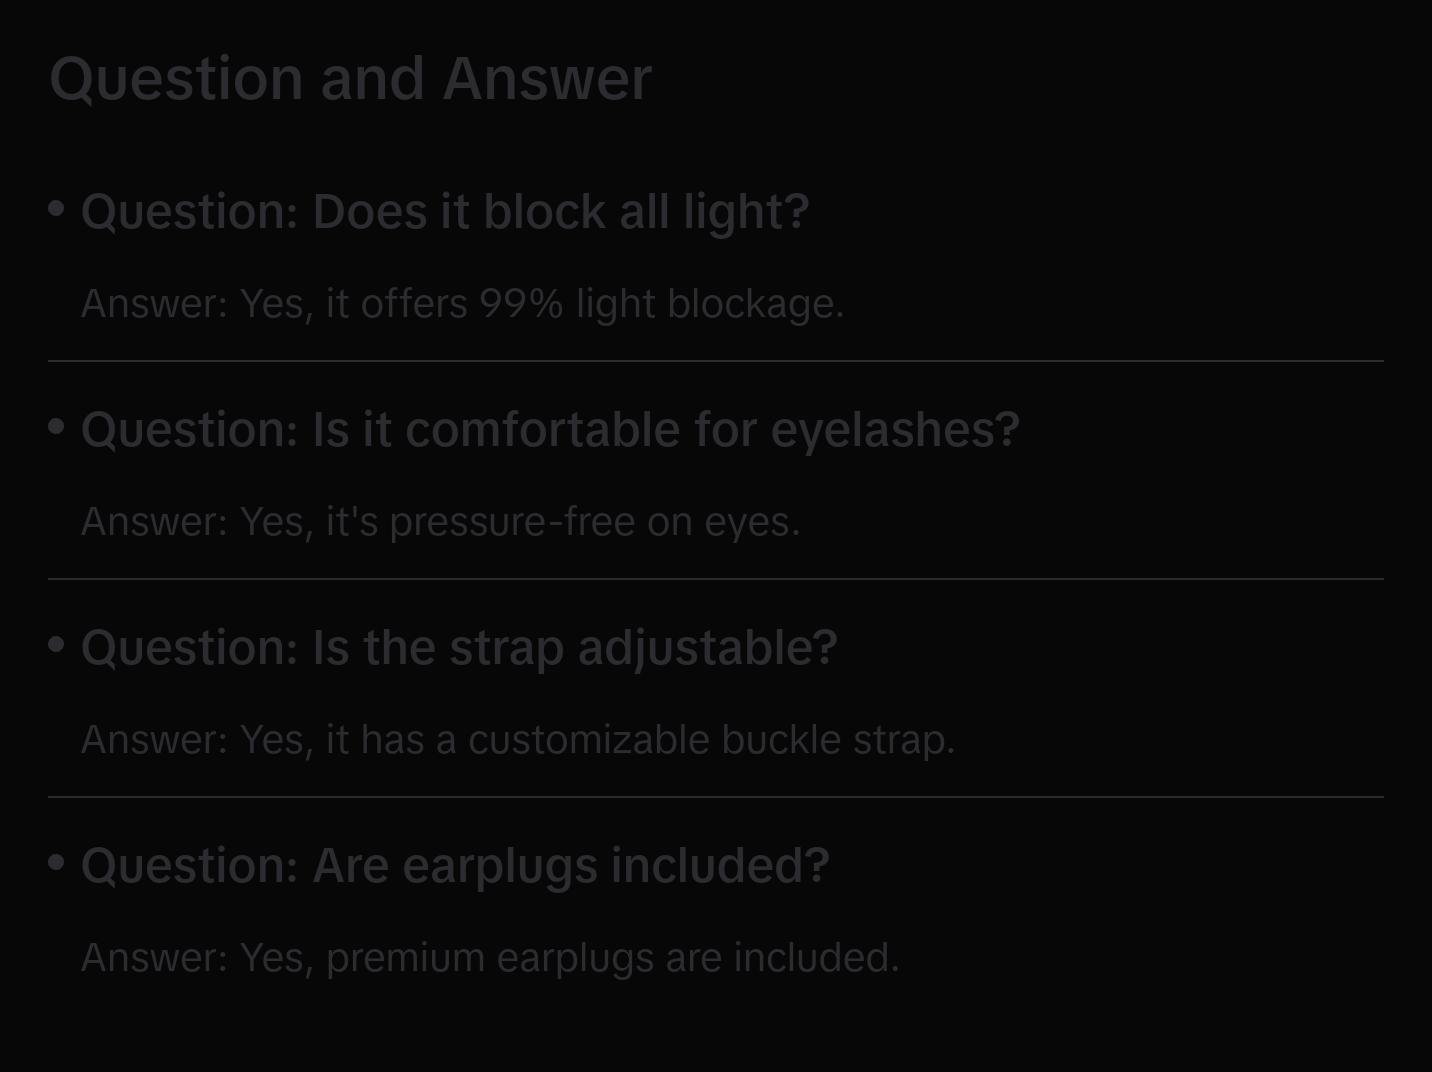This screenshot has width=1432, height=1072.
Task: Click the divider below the light blockage answer
Action: 716,361
